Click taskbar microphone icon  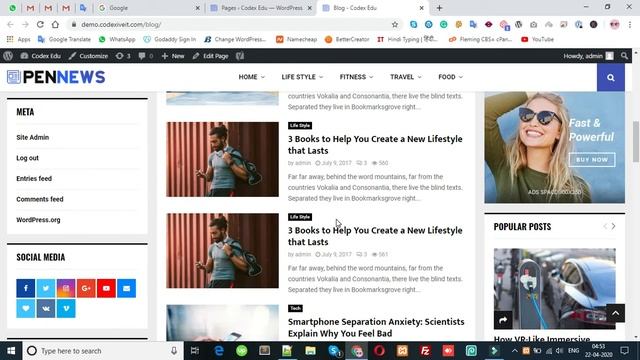[x=174, y=351]
